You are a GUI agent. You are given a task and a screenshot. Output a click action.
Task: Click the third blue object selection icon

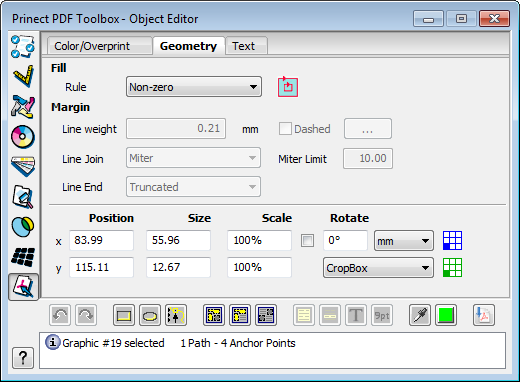pos(266,315)
